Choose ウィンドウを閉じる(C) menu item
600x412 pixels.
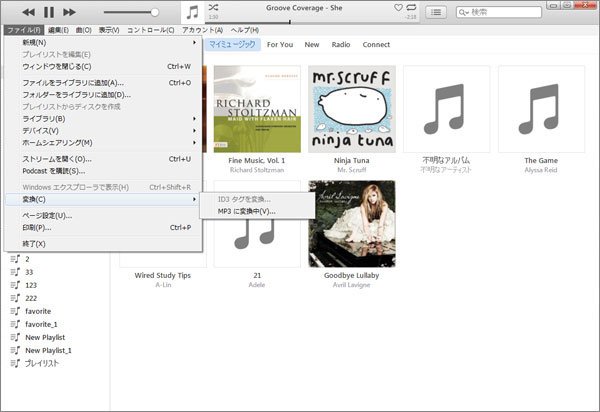(x=103, y=67)
